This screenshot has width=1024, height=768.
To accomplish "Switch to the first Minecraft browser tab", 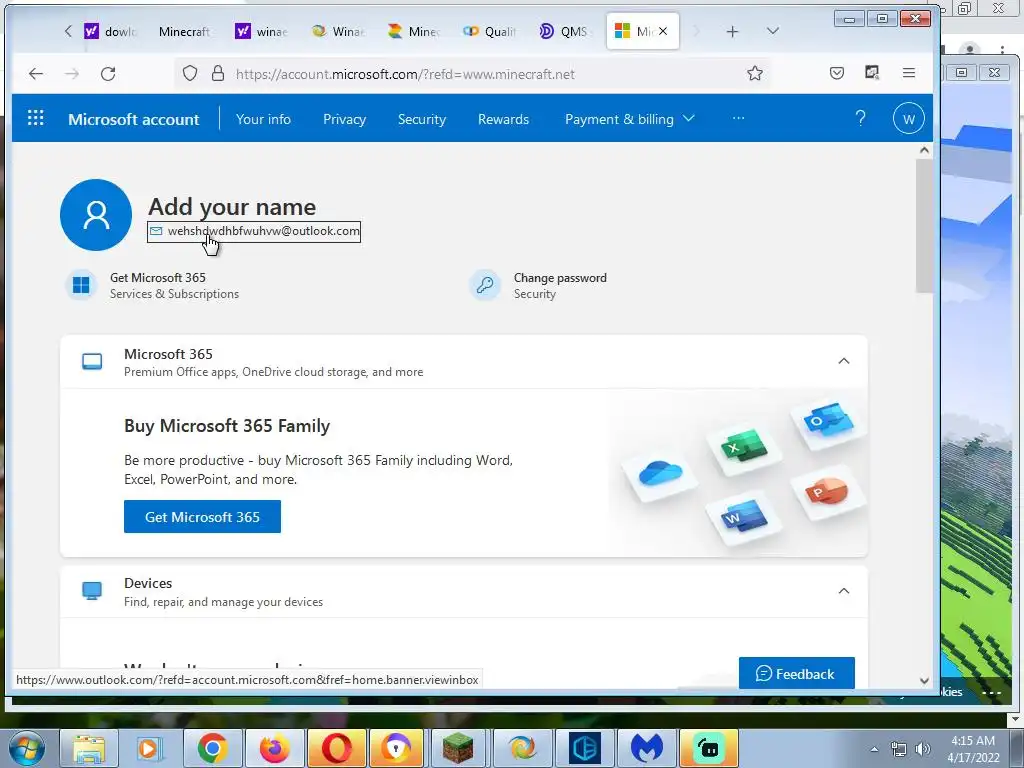I will pyautogui.click(x=184, y=31).
